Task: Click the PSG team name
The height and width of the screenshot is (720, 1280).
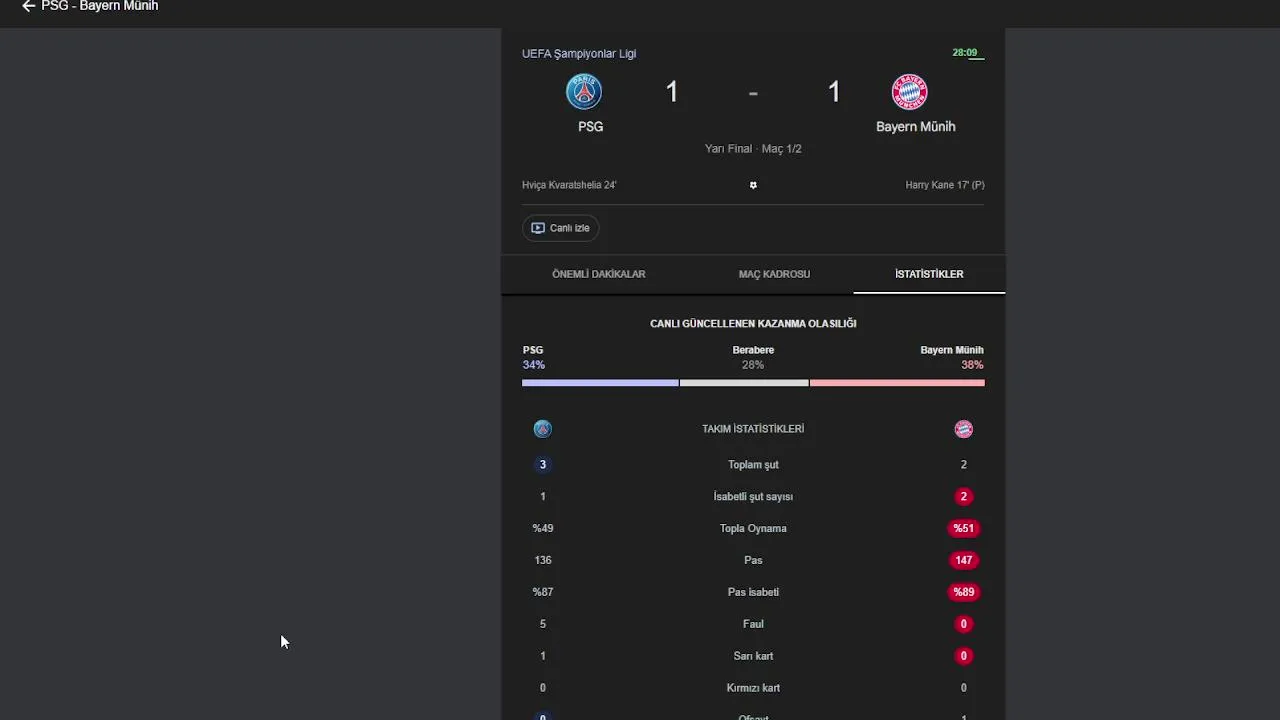Action: [x=590, y=127]
